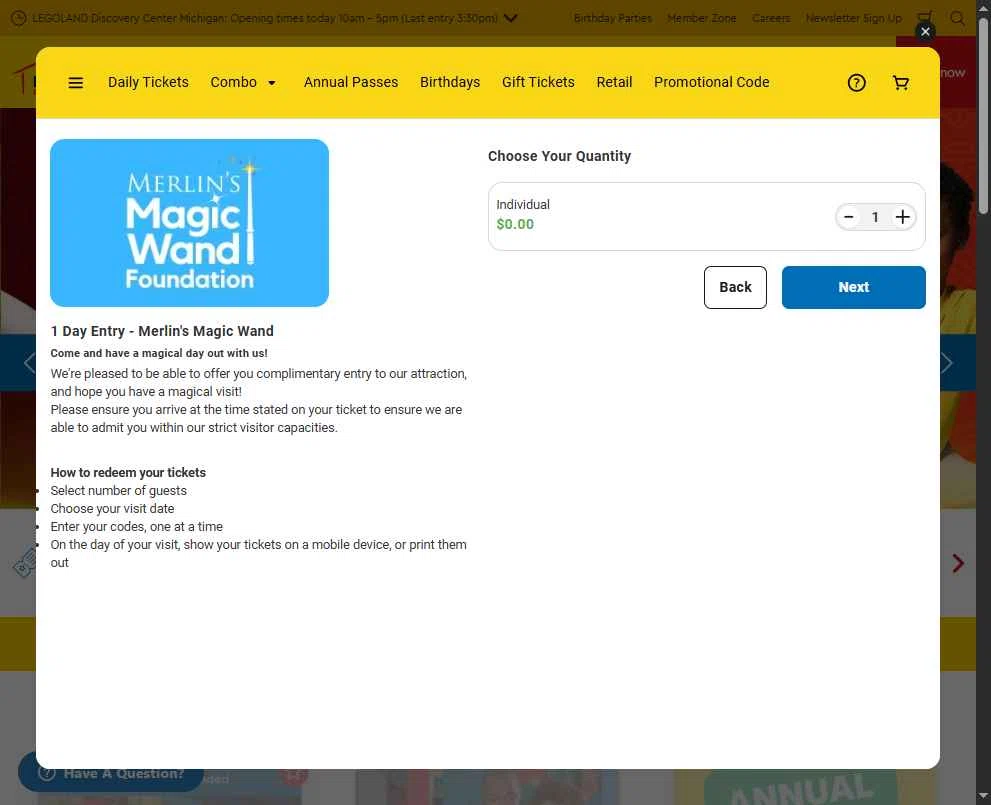Open the hamburger menu in the ticket modal
The image size is (991, 805).
pos(76,83)
